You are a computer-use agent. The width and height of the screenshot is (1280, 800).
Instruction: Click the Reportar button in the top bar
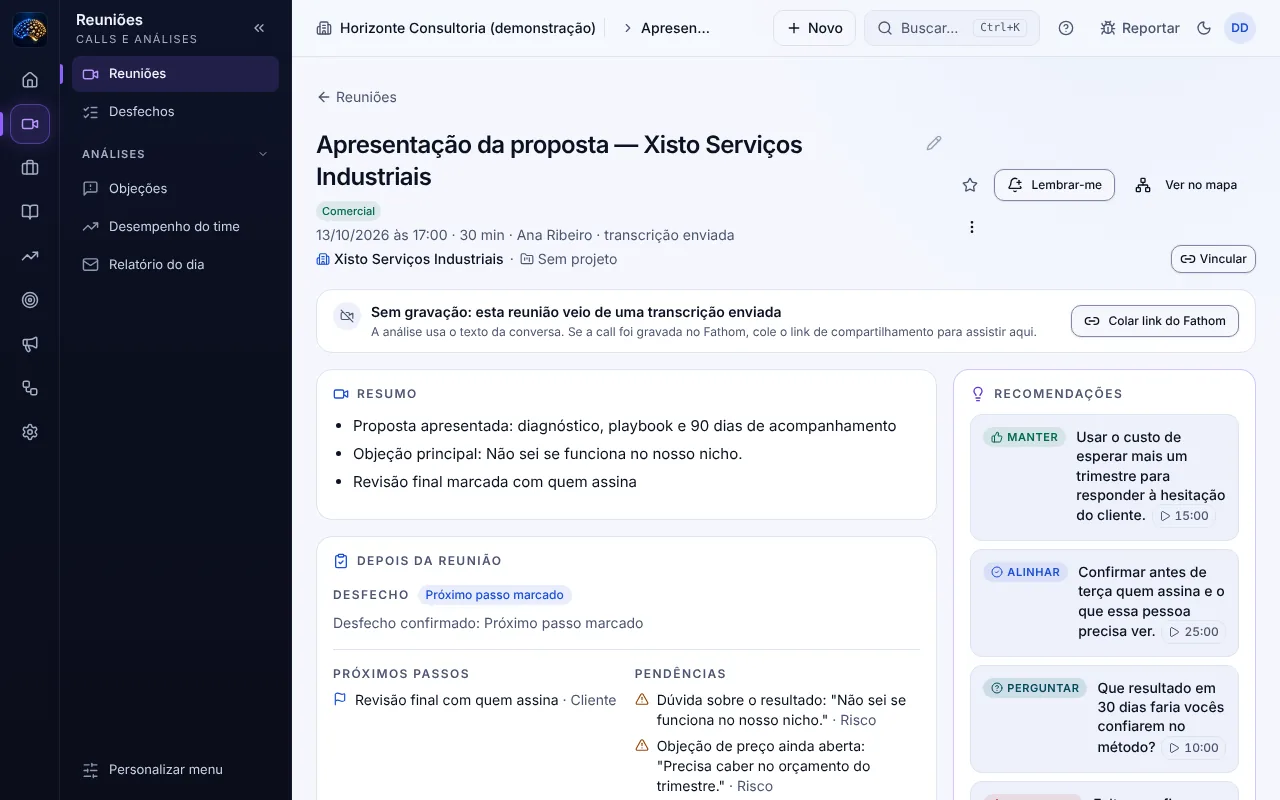click(1139, 28)
